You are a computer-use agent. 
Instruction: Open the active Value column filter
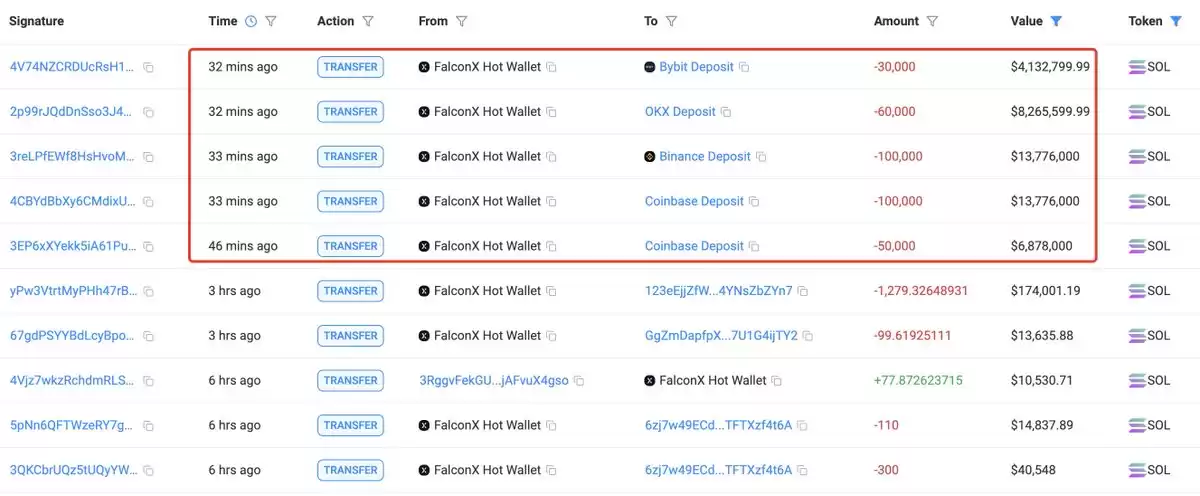pos(1056,21)
